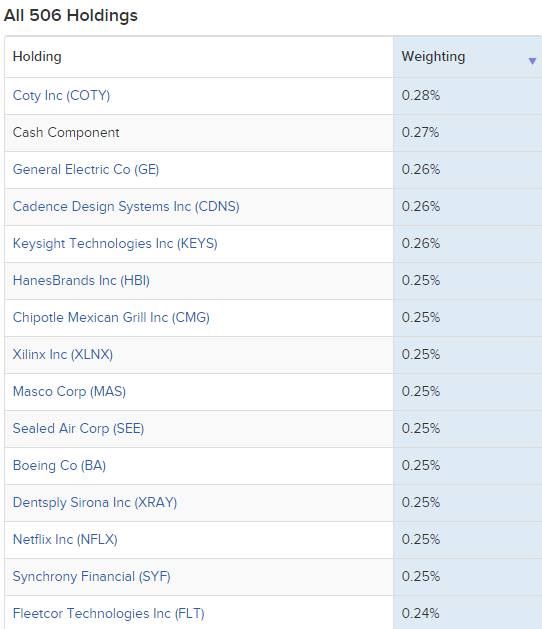Open Dentsply Sirona Inc (XRAY) link
The height and width of the screenshot is (629, 542).
[x=95, y=502]
